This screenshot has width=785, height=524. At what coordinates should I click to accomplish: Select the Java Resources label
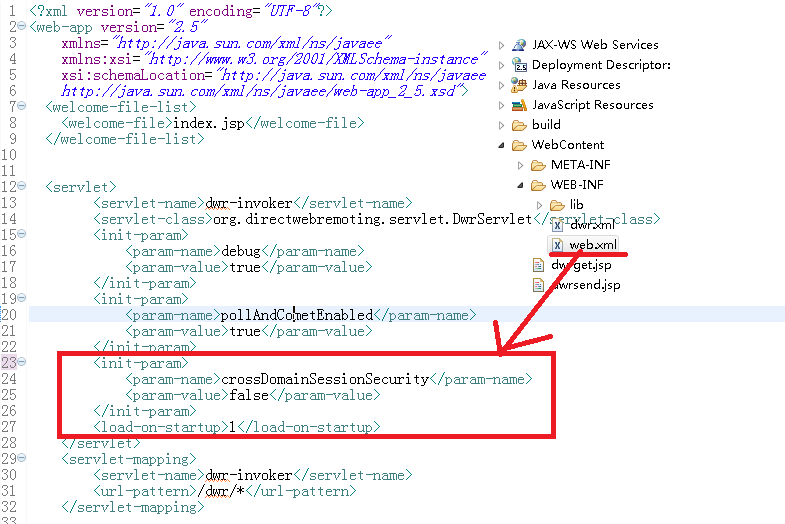tap(576, 85)
